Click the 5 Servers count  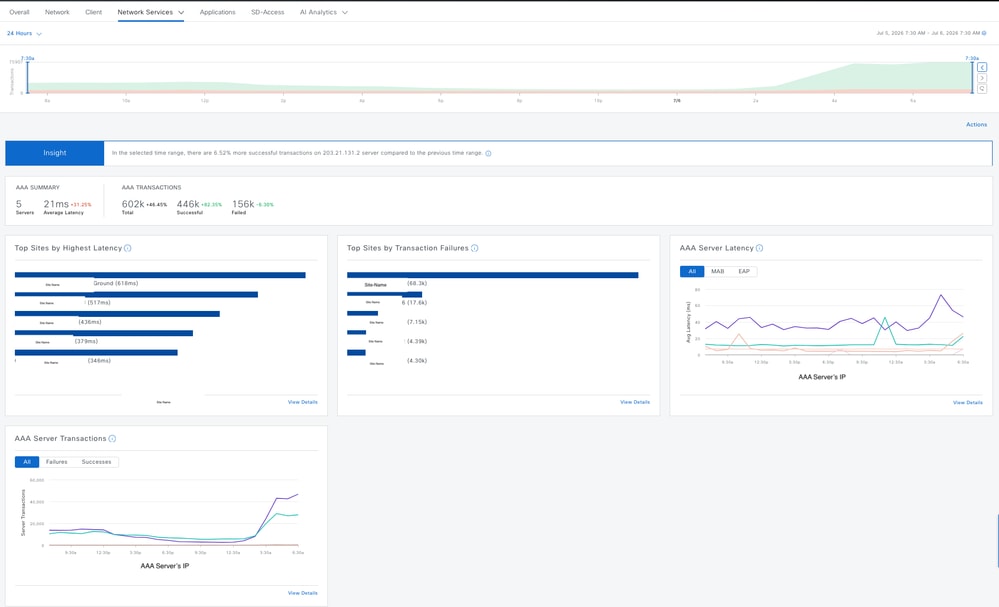click(19, 204)
